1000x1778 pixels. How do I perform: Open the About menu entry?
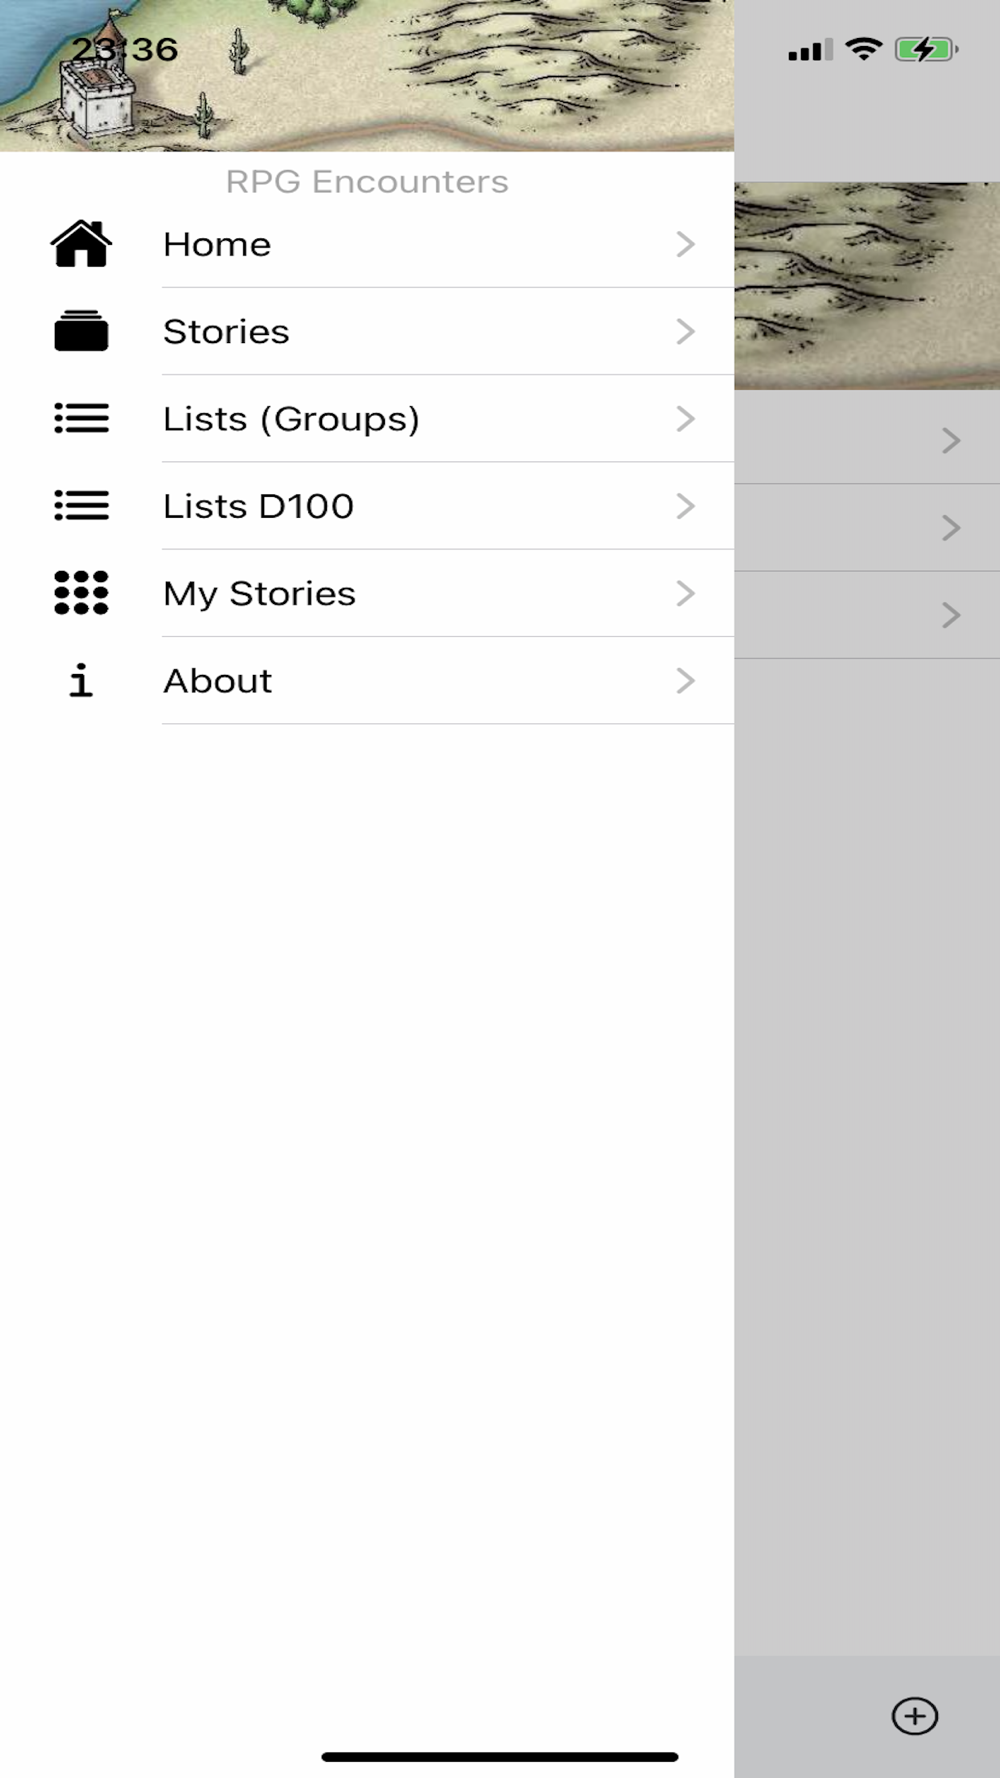click(217, 681)
